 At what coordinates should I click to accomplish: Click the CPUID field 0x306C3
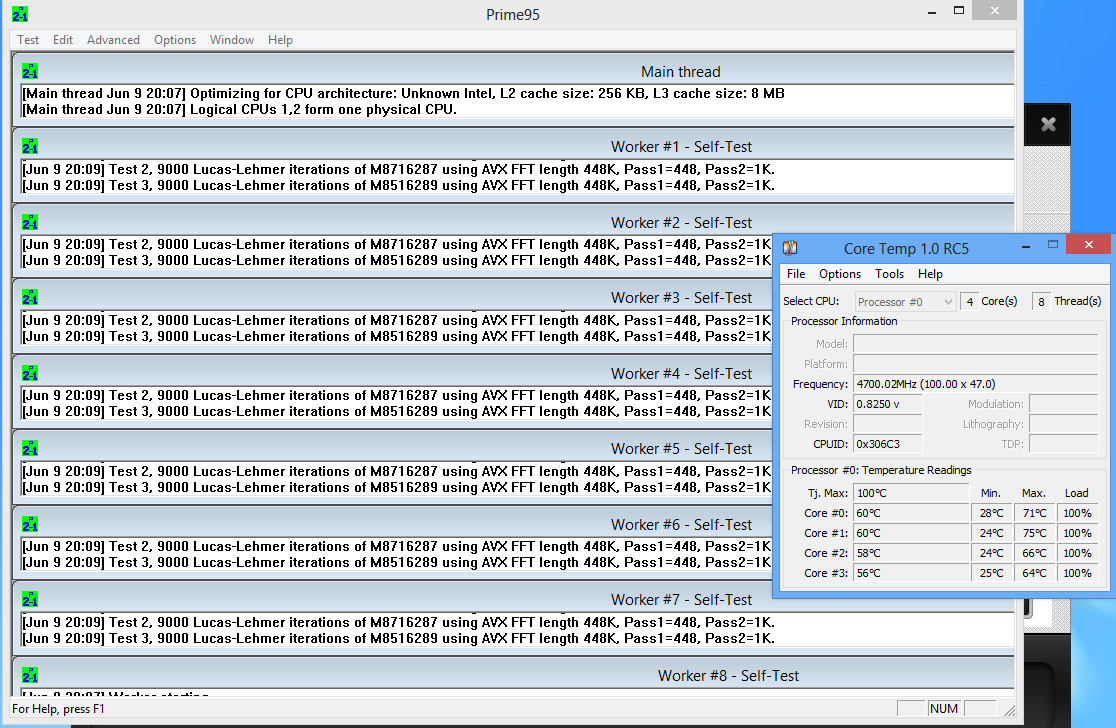pyautogui.click(x=888, y=443)
